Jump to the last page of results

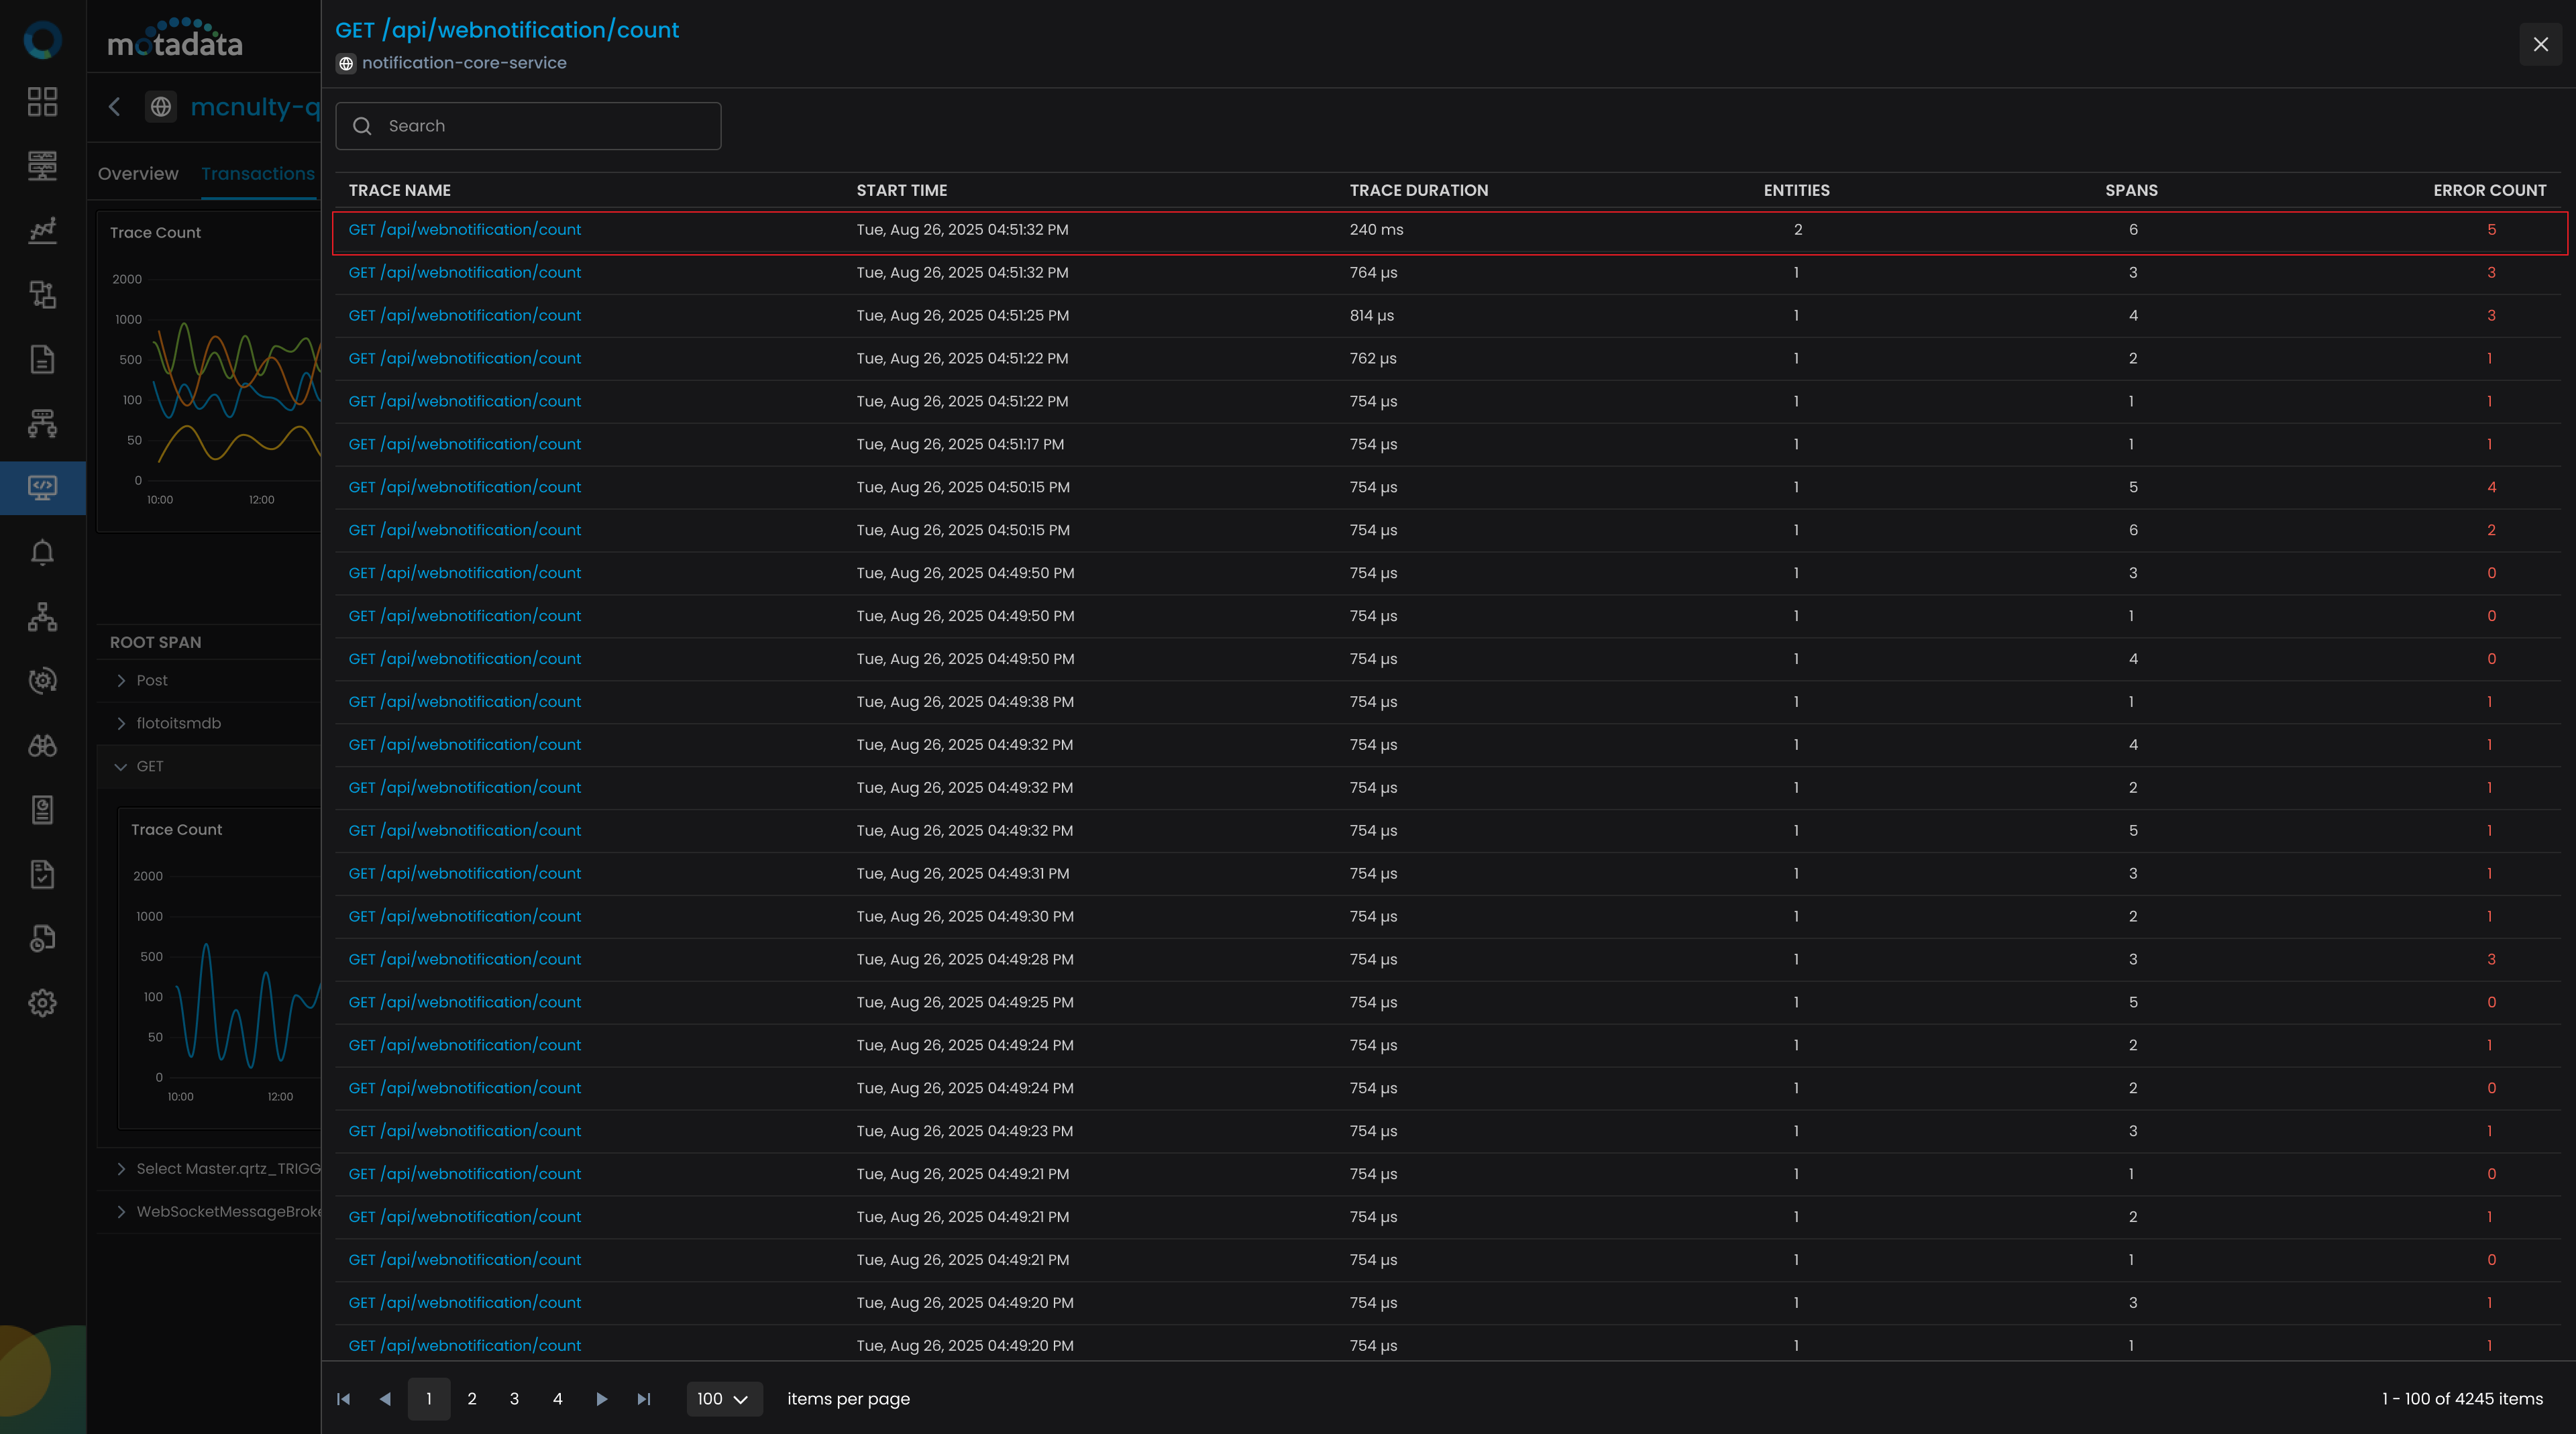tap(644, 1398)
